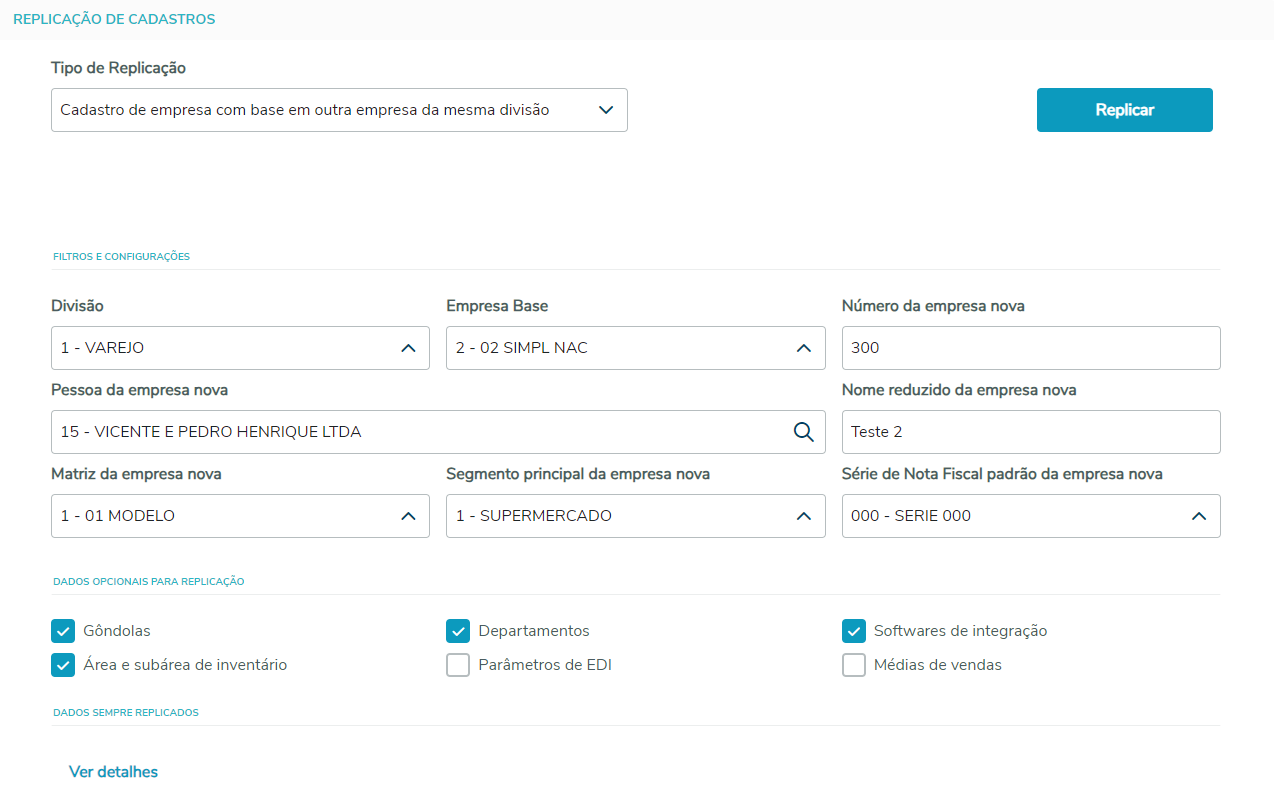Click the Número da empresa nova field
1274x799 pixels.
click(x=1030, y=348)
